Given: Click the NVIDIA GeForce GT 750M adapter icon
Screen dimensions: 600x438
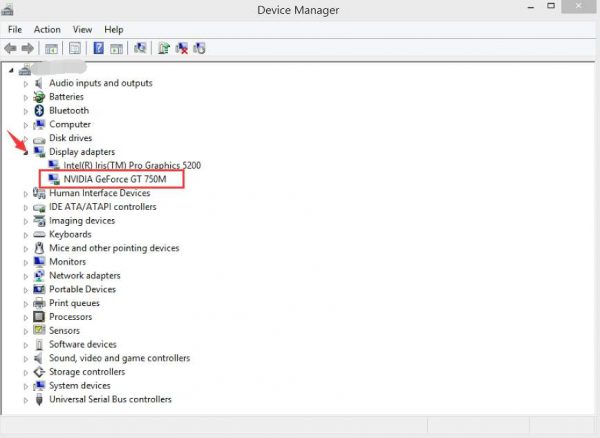Looking at the screenshot, I should pos(54,179).
